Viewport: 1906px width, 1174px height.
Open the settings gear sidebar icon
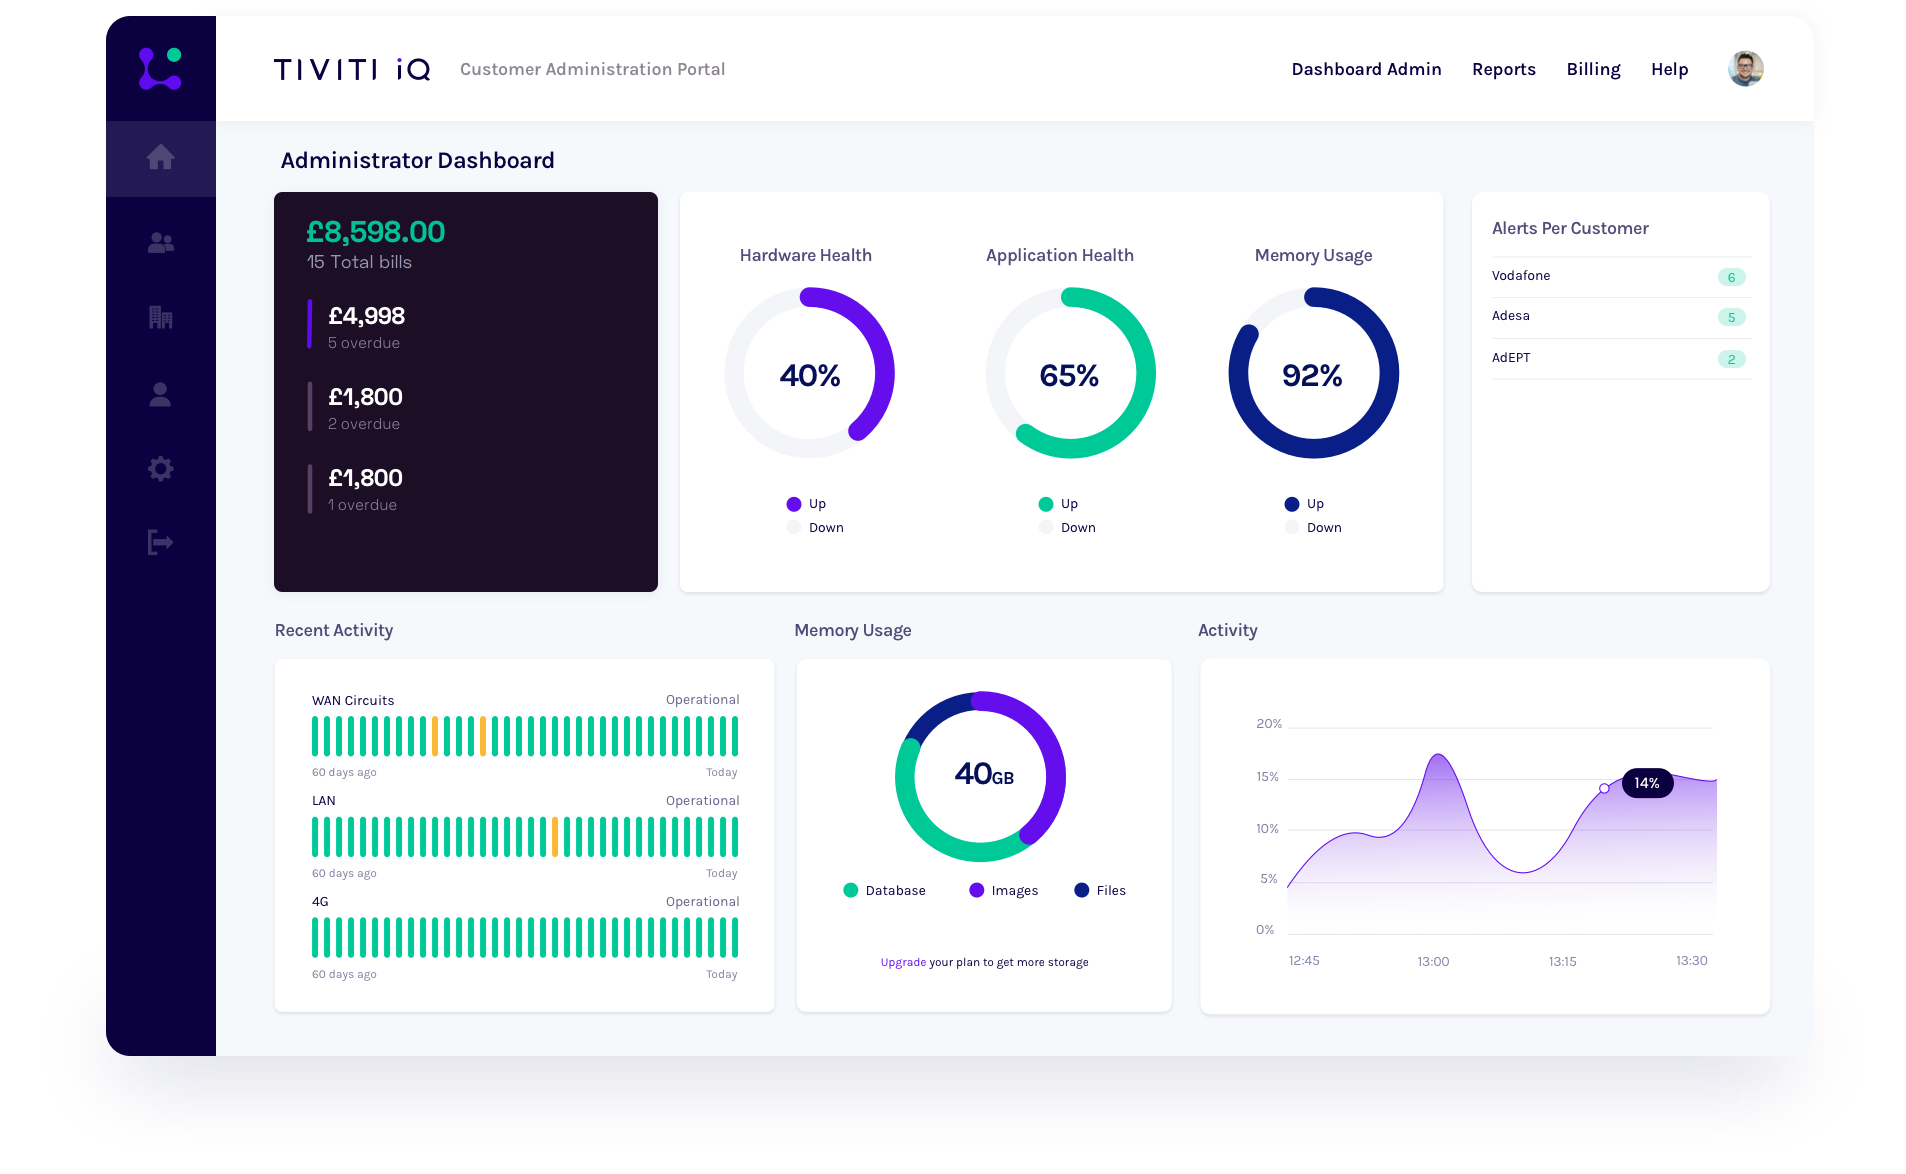[x=160, y=468]
